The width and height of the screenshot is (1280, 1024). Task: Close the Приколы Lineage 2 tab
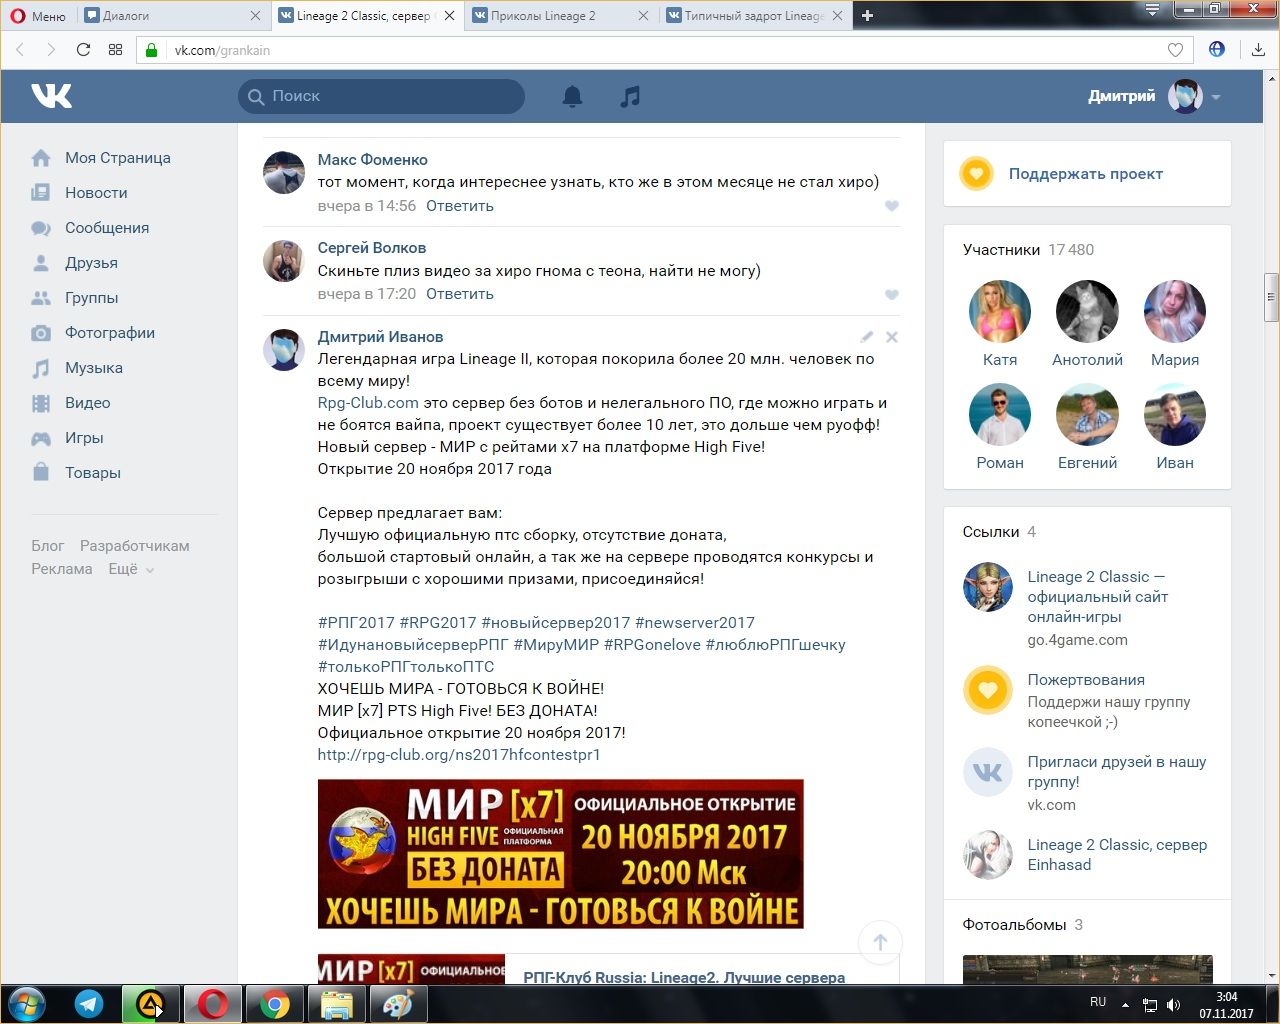tap(643, 15)
